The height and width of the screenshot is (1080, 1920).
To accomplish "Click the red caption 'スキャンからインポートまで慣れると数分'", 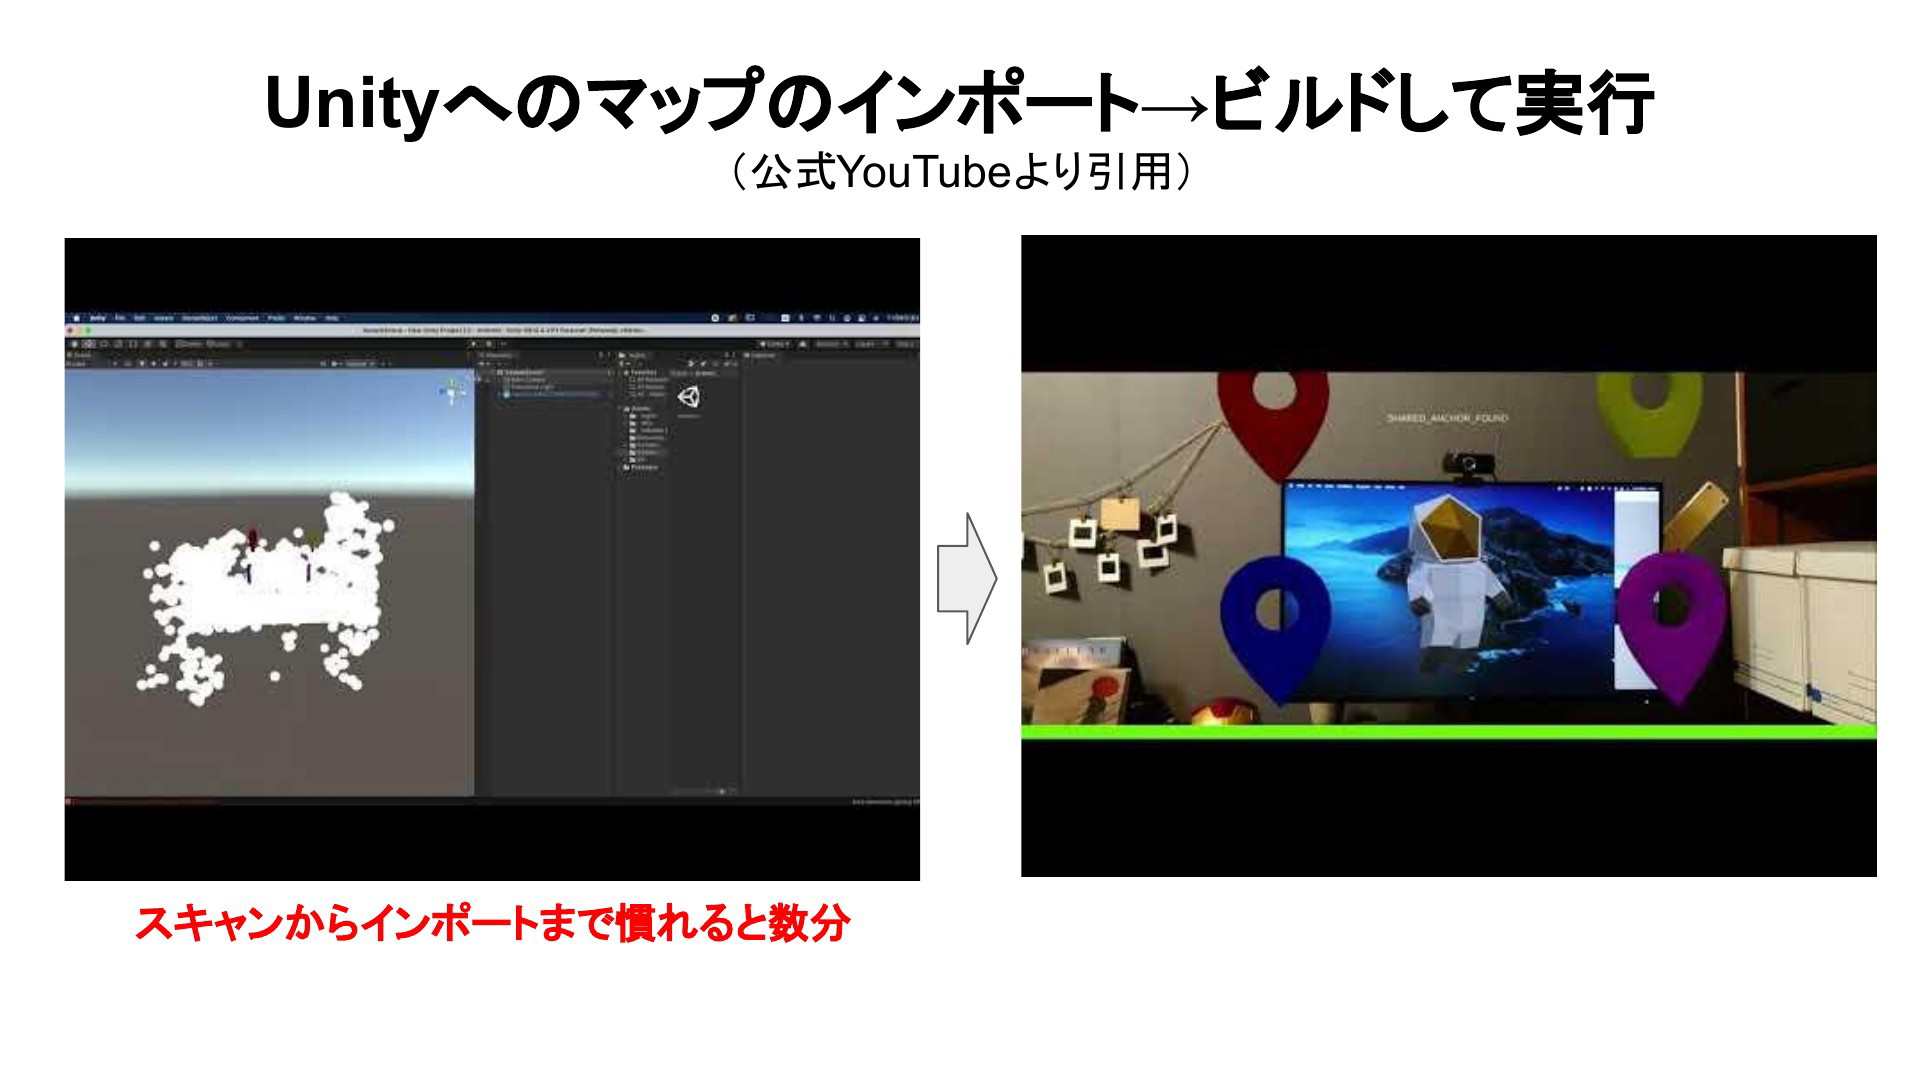I will point(492,923).
